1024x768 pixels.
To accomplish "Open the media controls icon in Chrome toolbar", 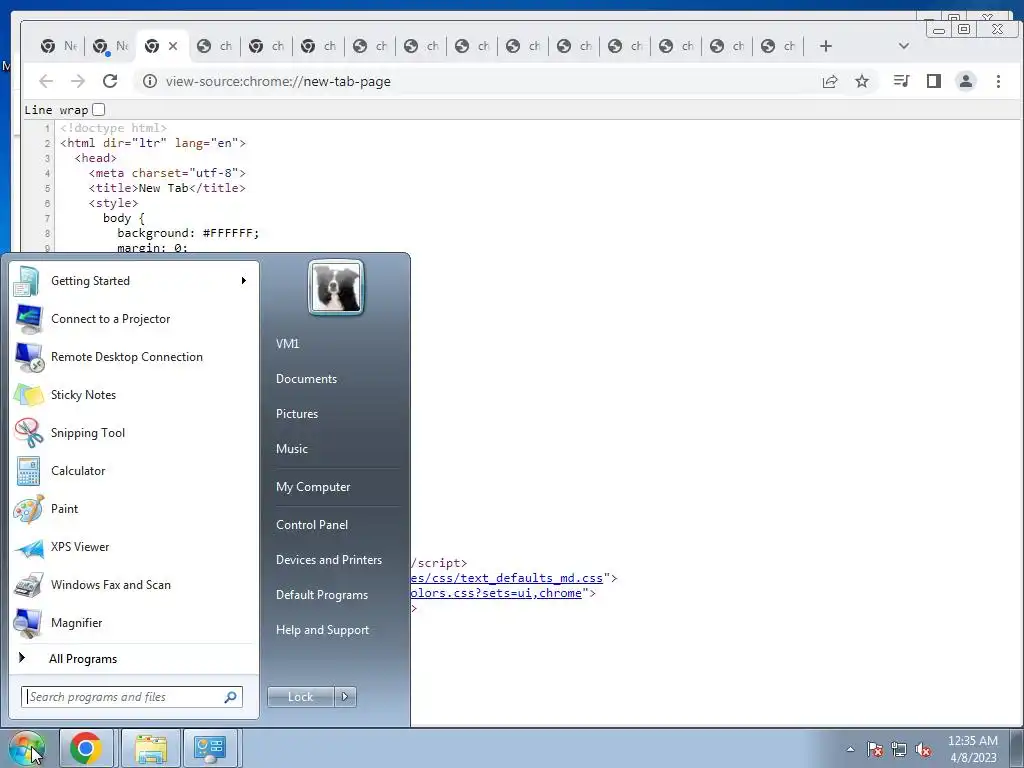I will 902,81.
